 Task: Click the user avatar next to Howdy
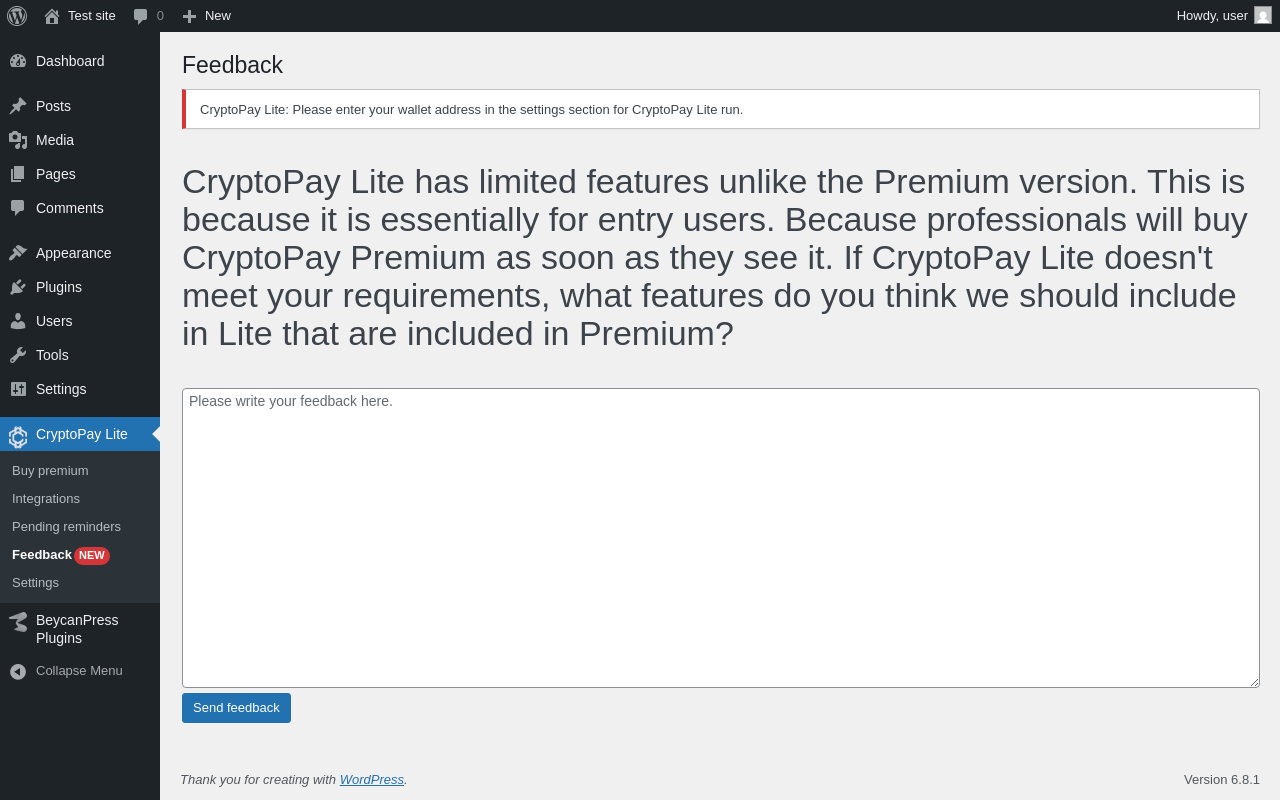click(1263, 15)
